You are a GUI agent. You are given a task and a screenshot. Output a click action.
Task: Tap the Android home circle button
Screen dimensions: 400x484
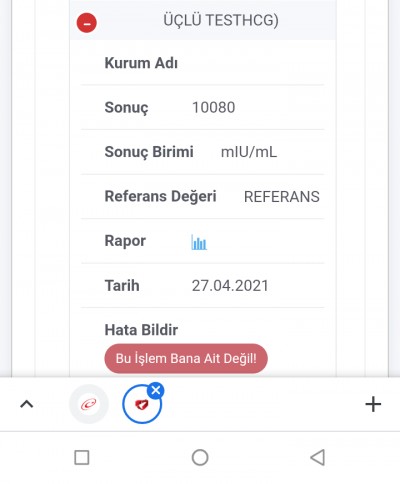(200, 457)
